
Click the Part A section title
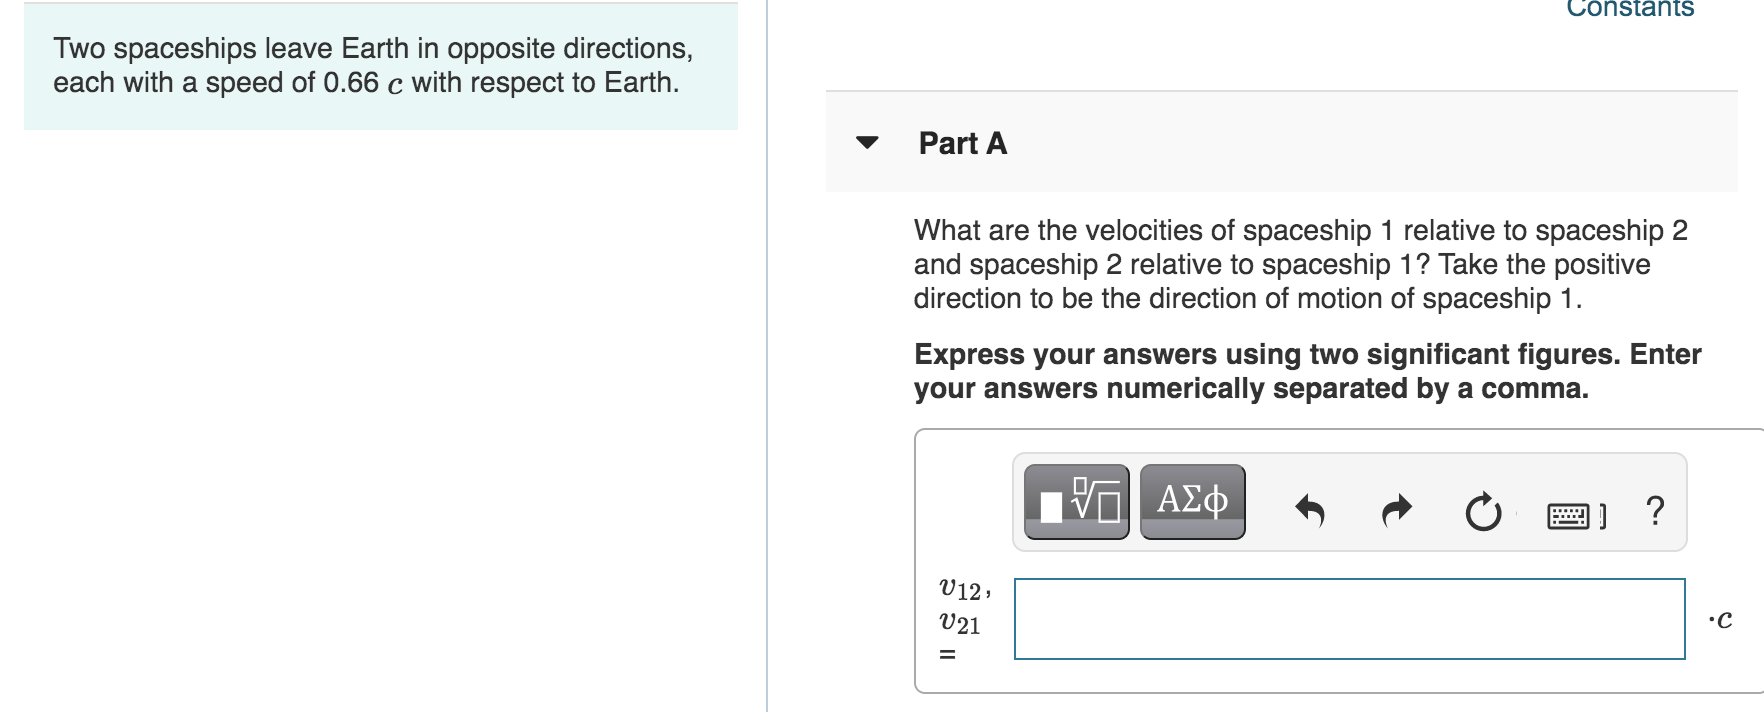coord(962,144)
